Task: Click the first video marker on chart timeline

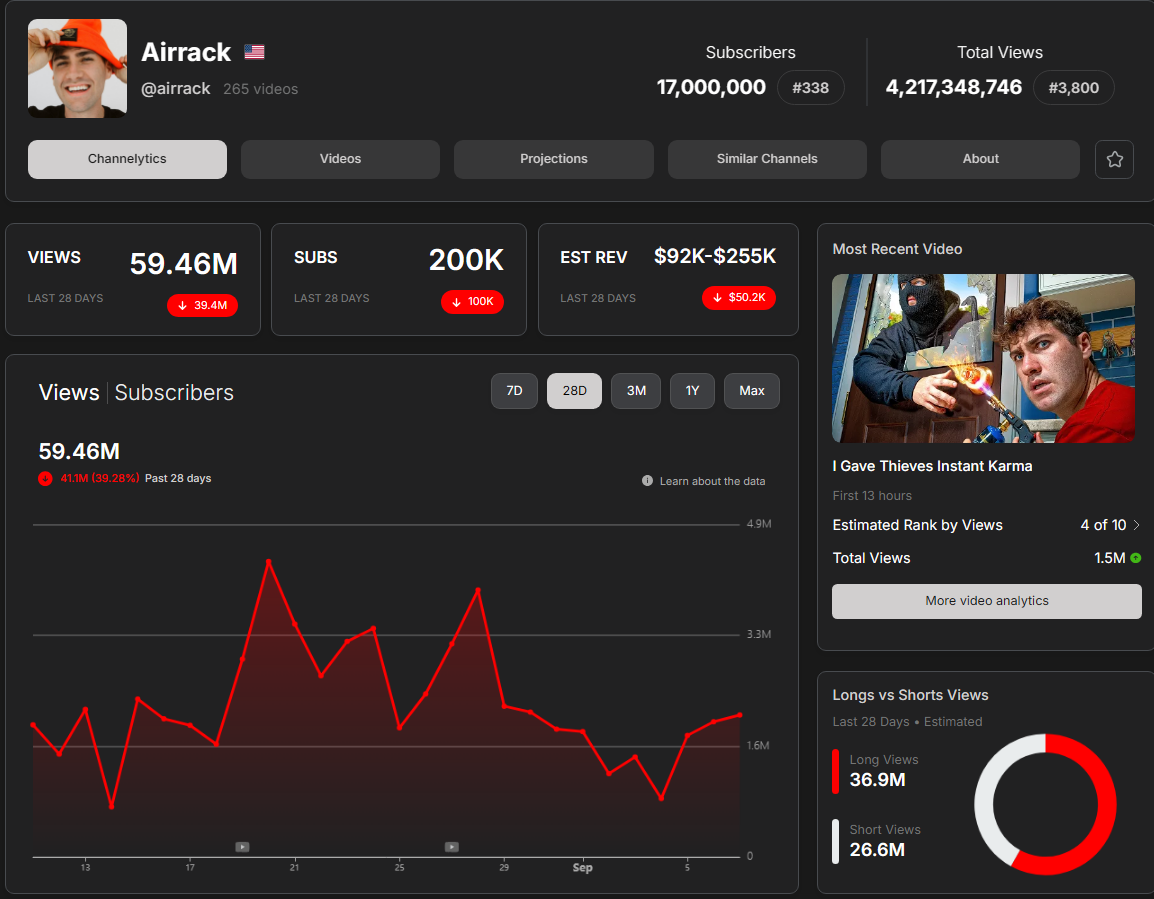Action: (242, 847)
